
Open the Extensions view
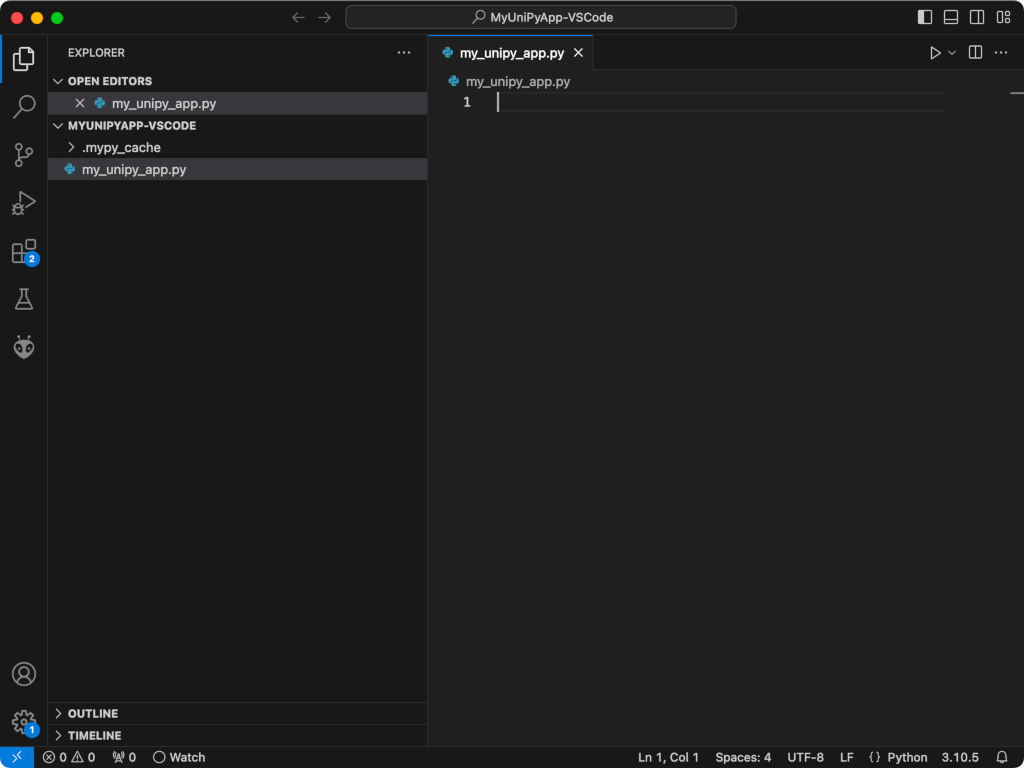coord(24,251)
